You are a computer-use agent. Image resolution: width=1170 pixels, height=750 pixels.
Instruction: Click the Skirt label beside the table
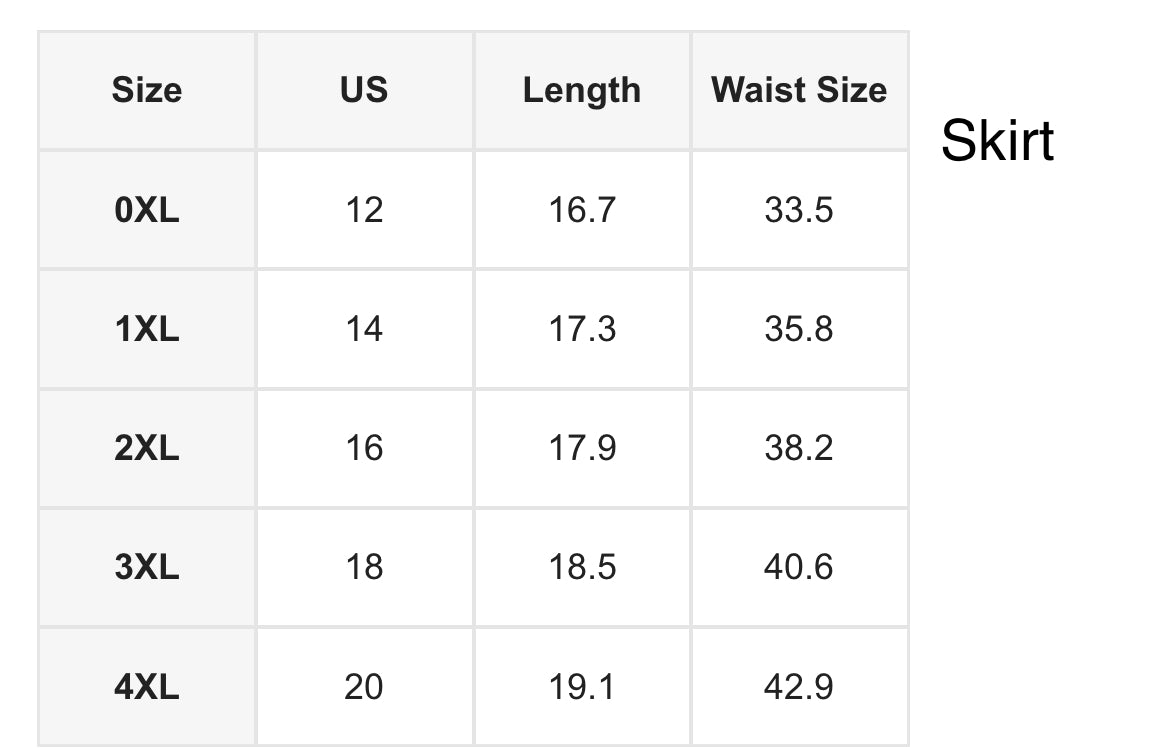coord(997,140)
